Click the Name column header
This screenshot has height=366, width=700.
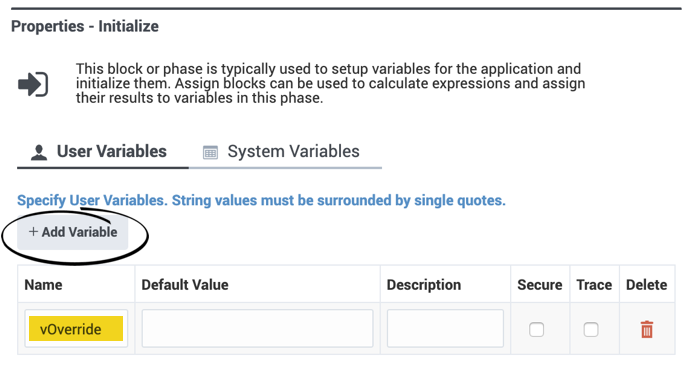point(43,285)
